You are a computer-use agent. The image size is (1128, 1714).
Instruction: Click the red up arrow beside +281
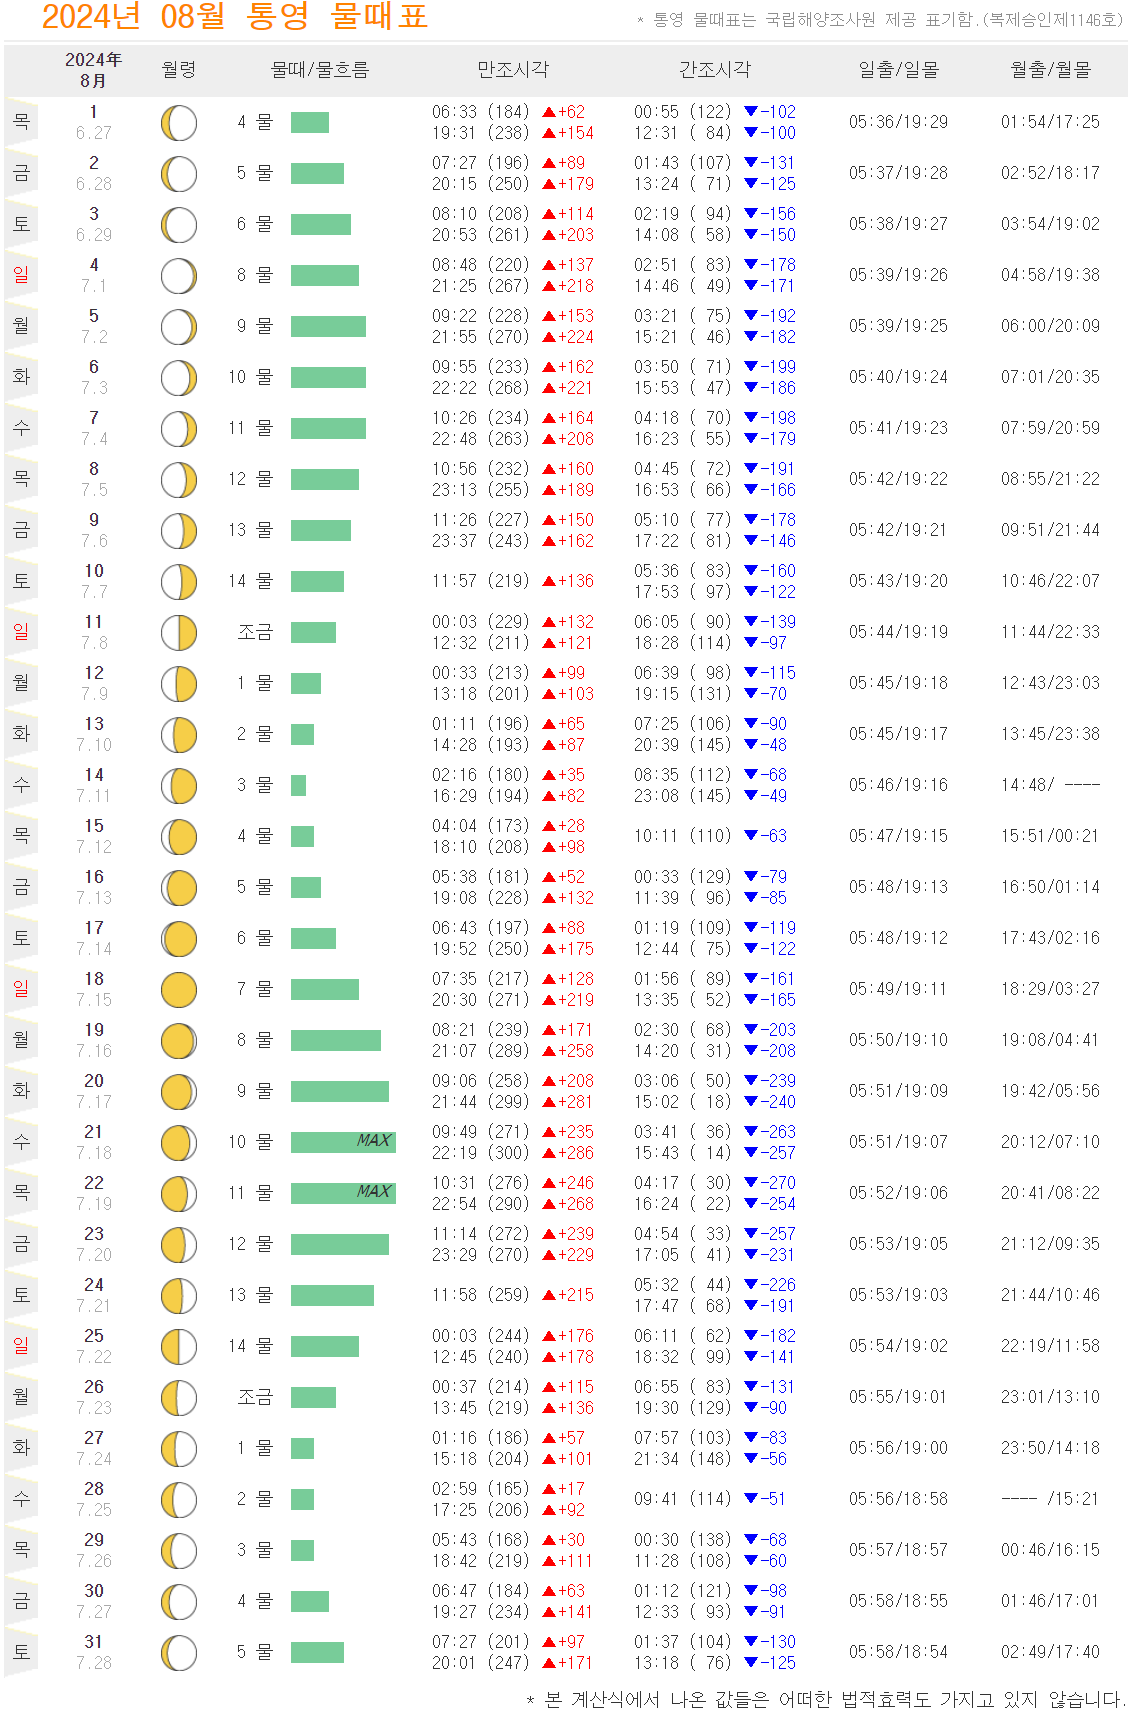point(549,1103)
